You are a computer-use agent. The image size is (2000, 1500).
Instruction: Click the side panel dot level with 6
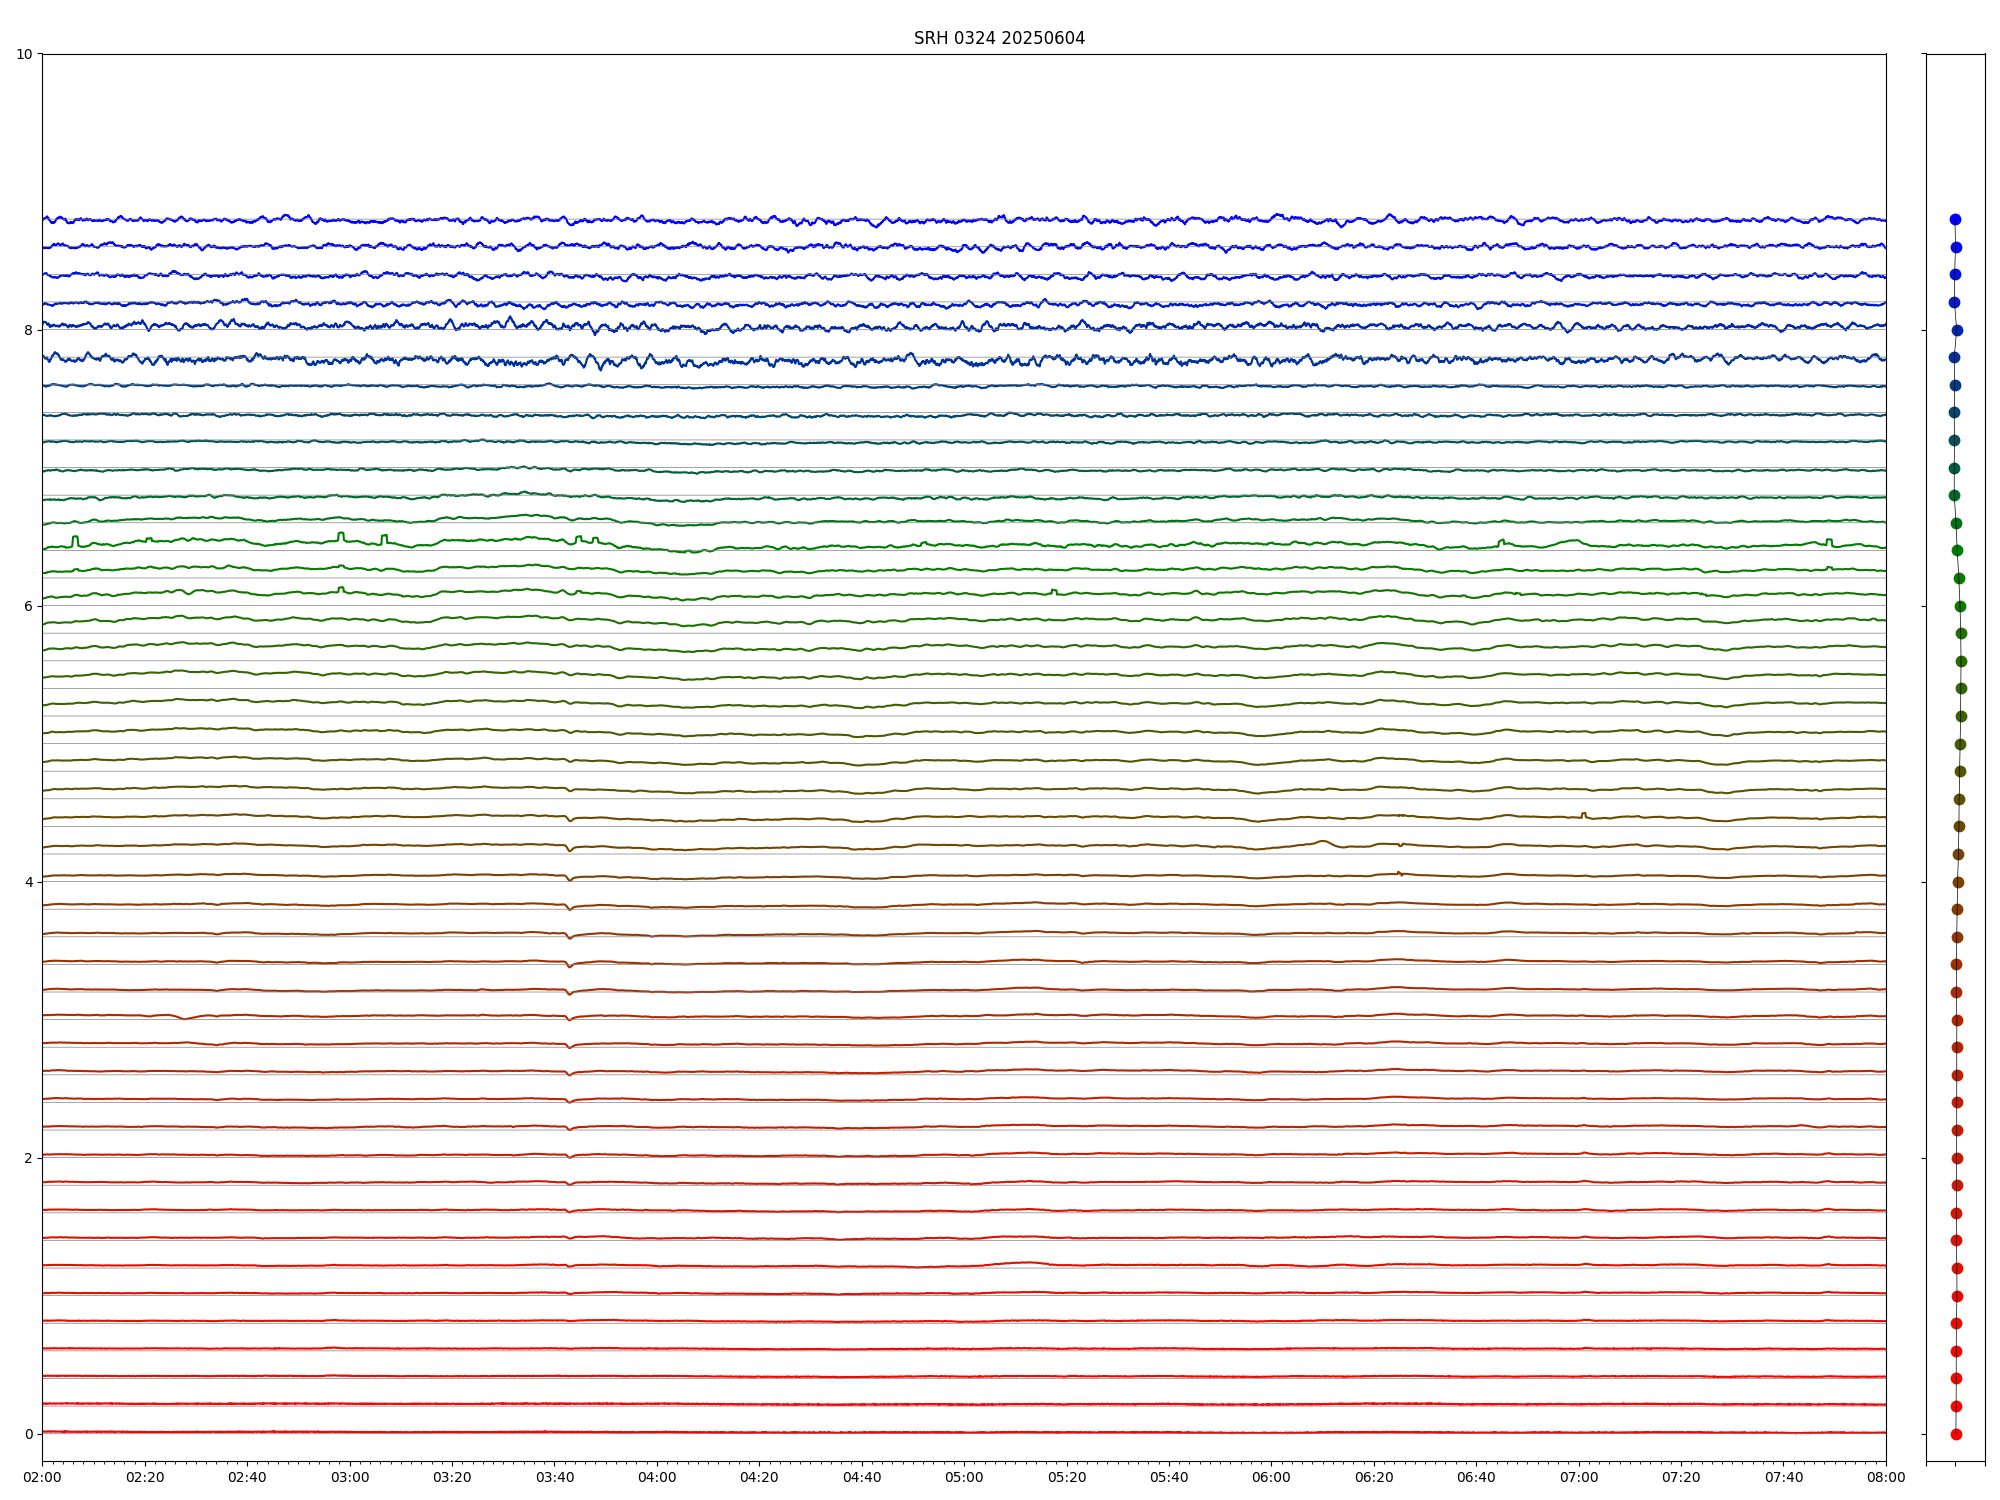pos(1960,606)
